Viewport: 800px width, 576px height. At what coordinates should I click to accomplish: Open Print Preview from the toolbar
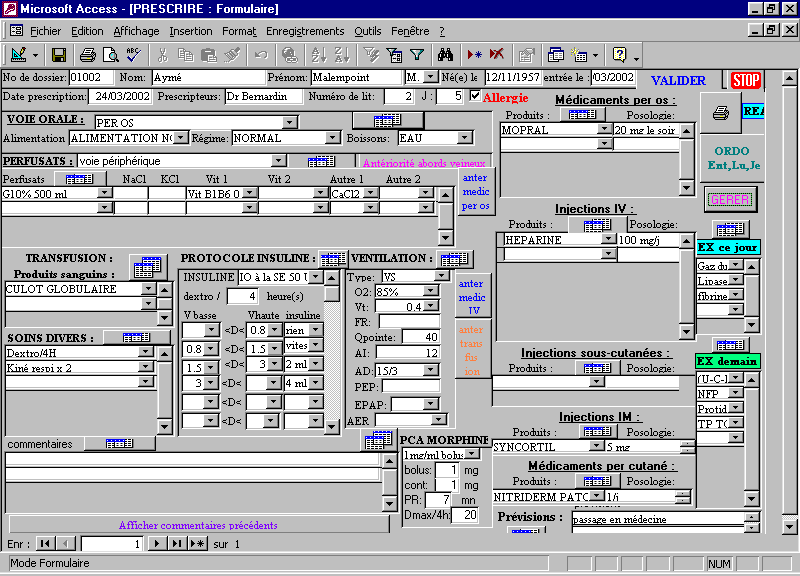click(x=111, y=55)
